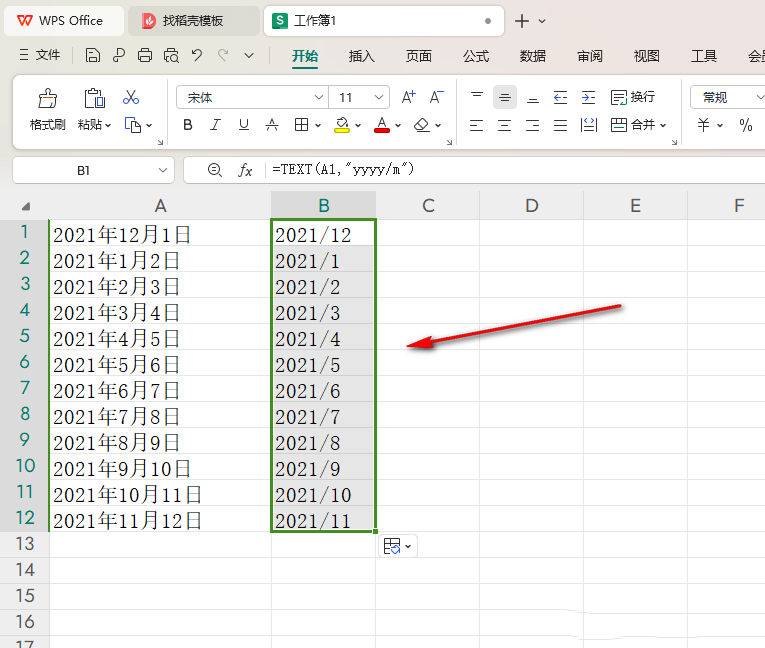Expand quick access toolbar customize arrow
The height and width of the screenshot is (648, 765).
point(249,56)
